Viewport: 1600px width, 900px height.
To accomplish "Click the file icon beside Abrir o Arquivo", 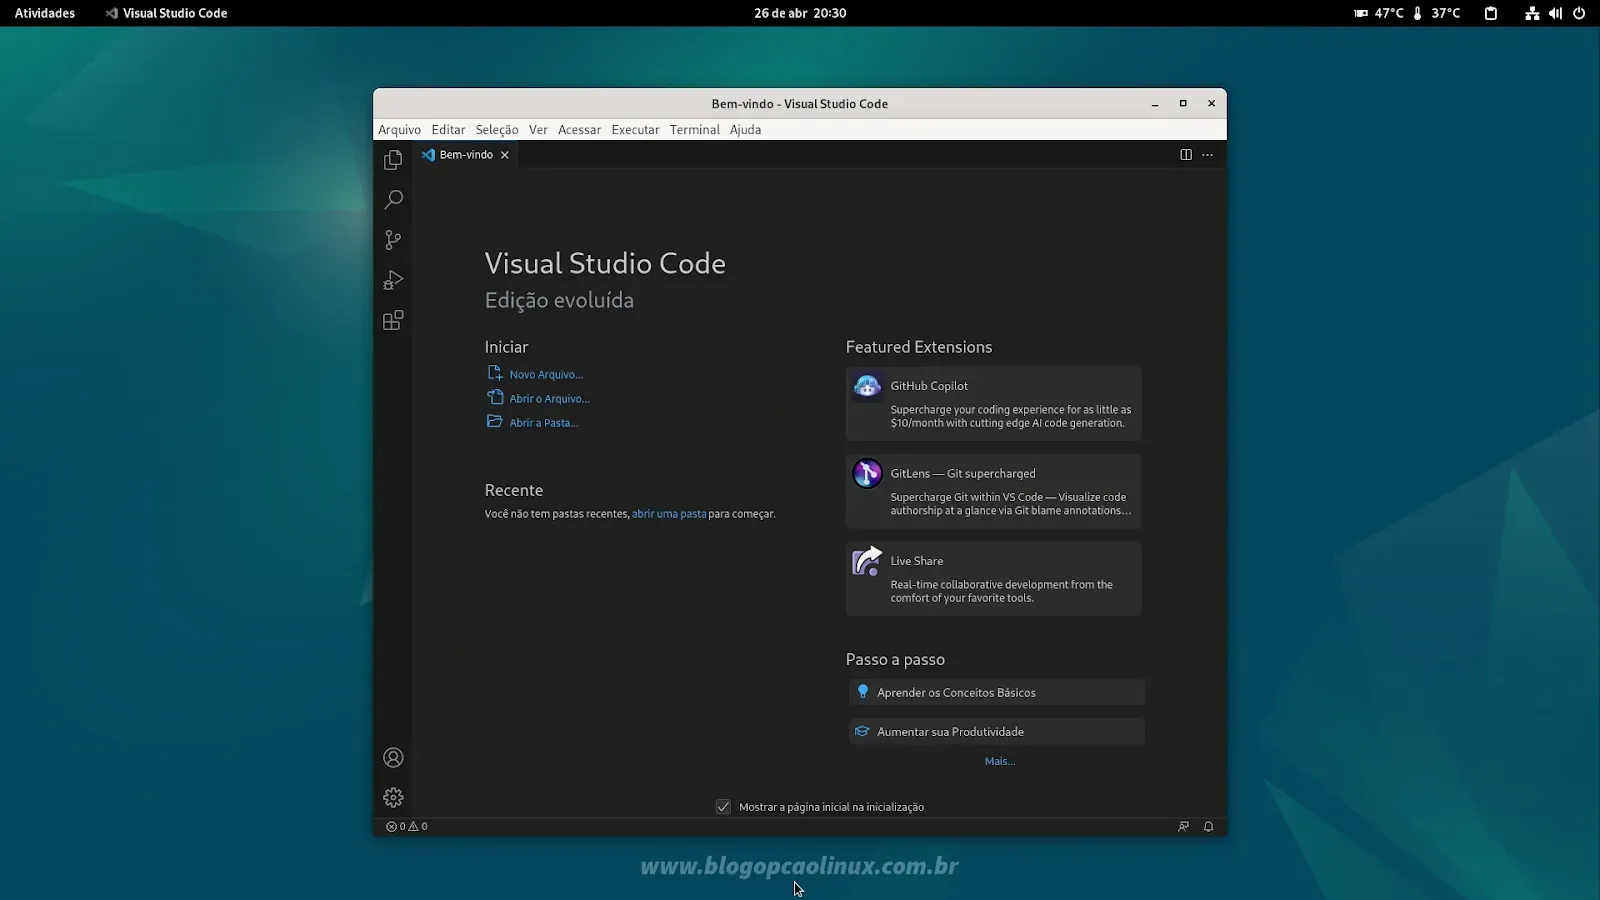I will coord(494,397).
